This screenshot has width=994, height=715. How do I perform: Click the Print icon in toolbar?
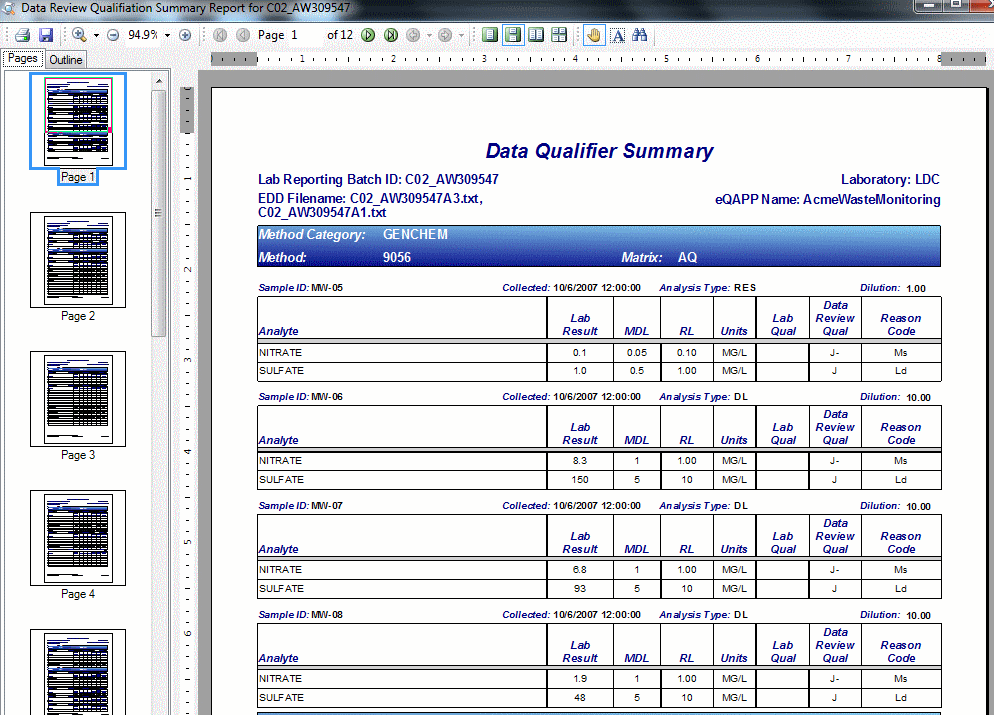point(22,35)
